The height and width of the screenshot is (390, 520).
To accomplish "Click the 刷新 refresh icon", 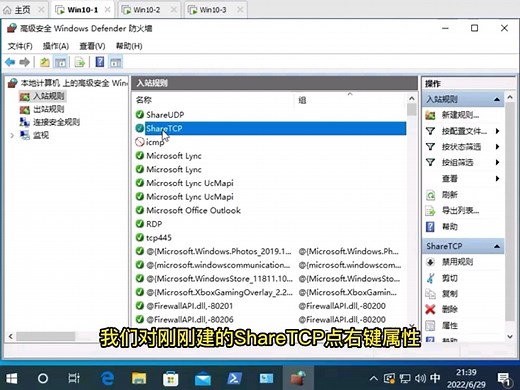I will click(x=430, y=195).
